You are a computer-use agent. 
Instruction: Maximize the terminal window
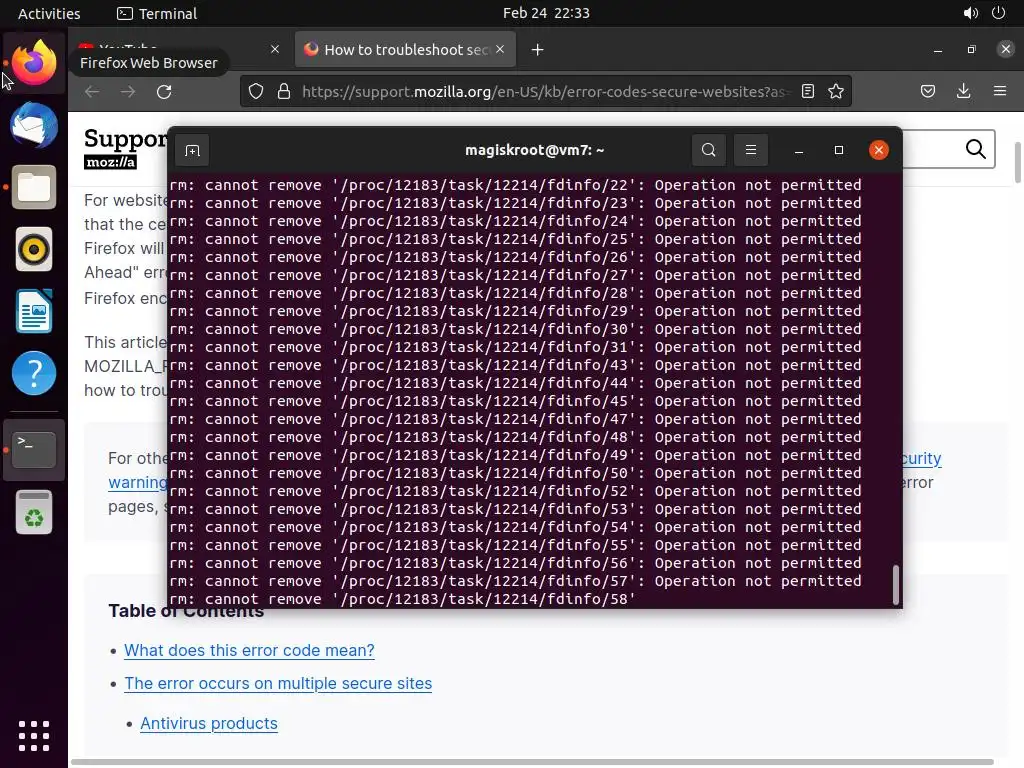tap(839, 150)
